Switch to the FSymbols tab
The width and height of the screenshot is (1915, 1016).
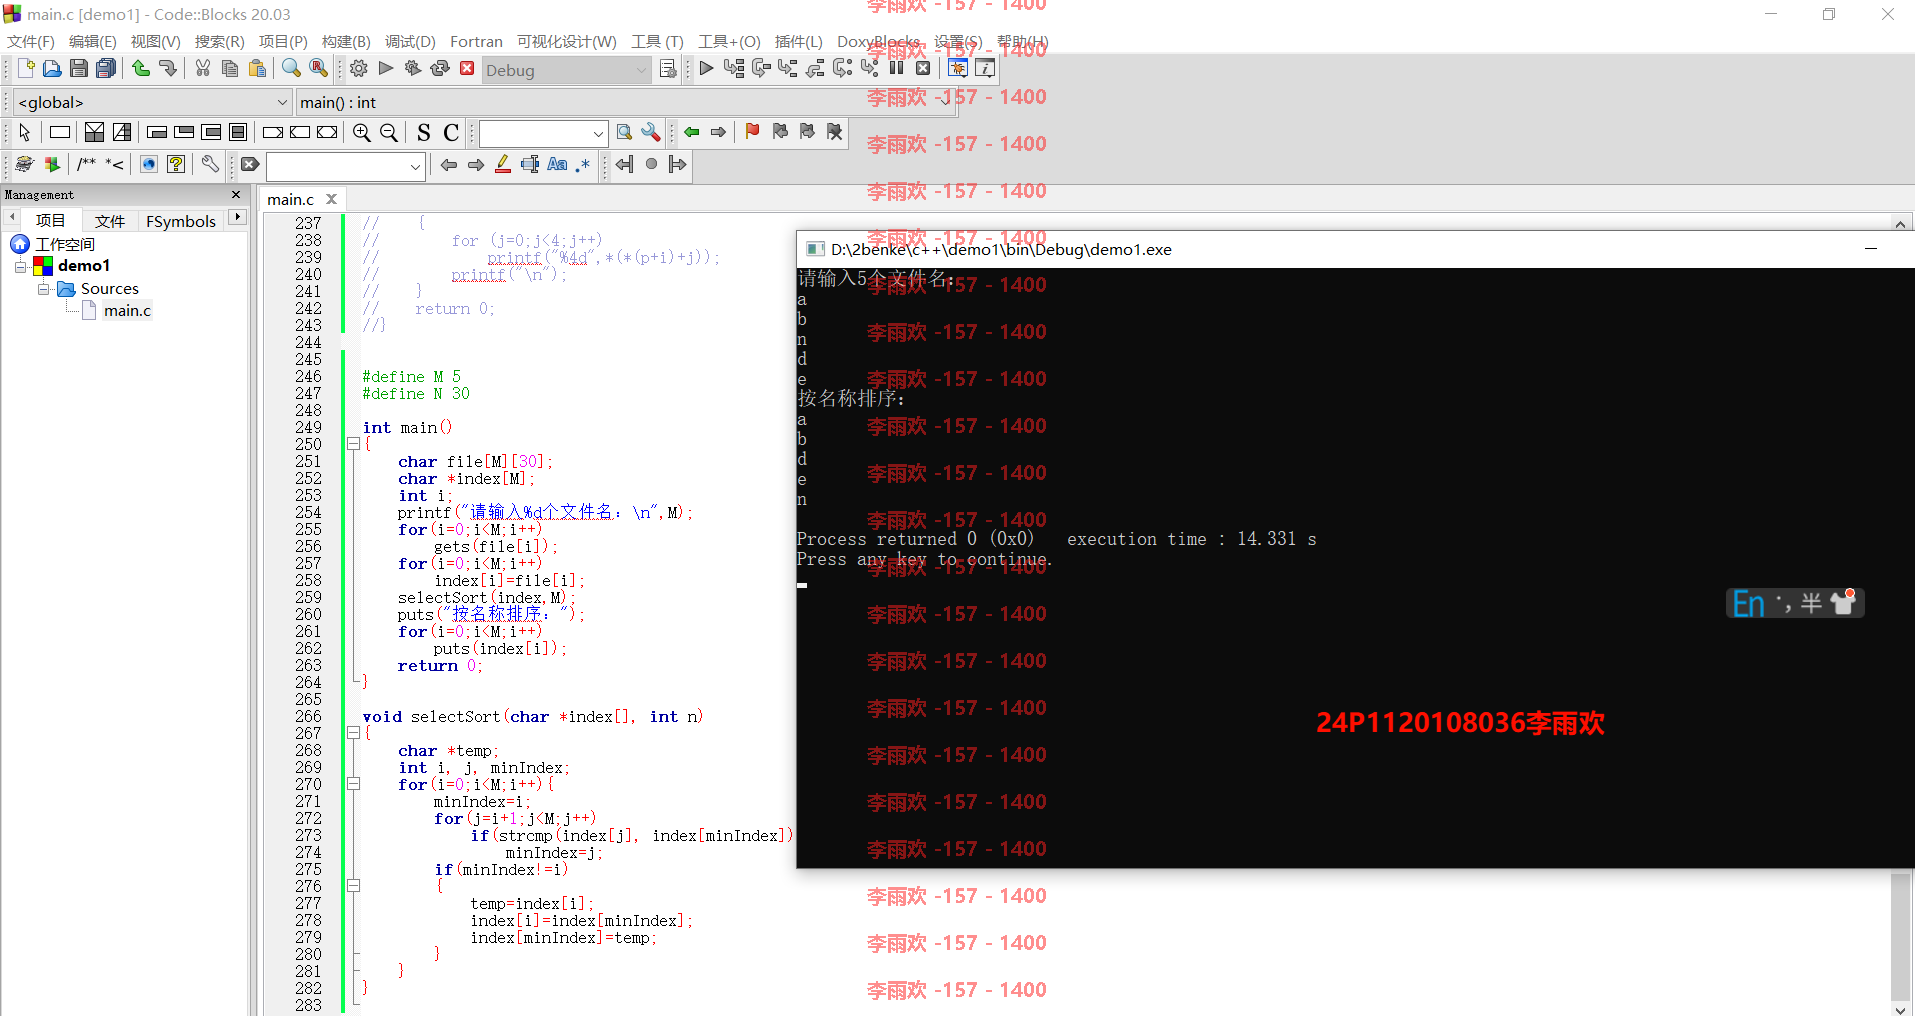point(181,221)
